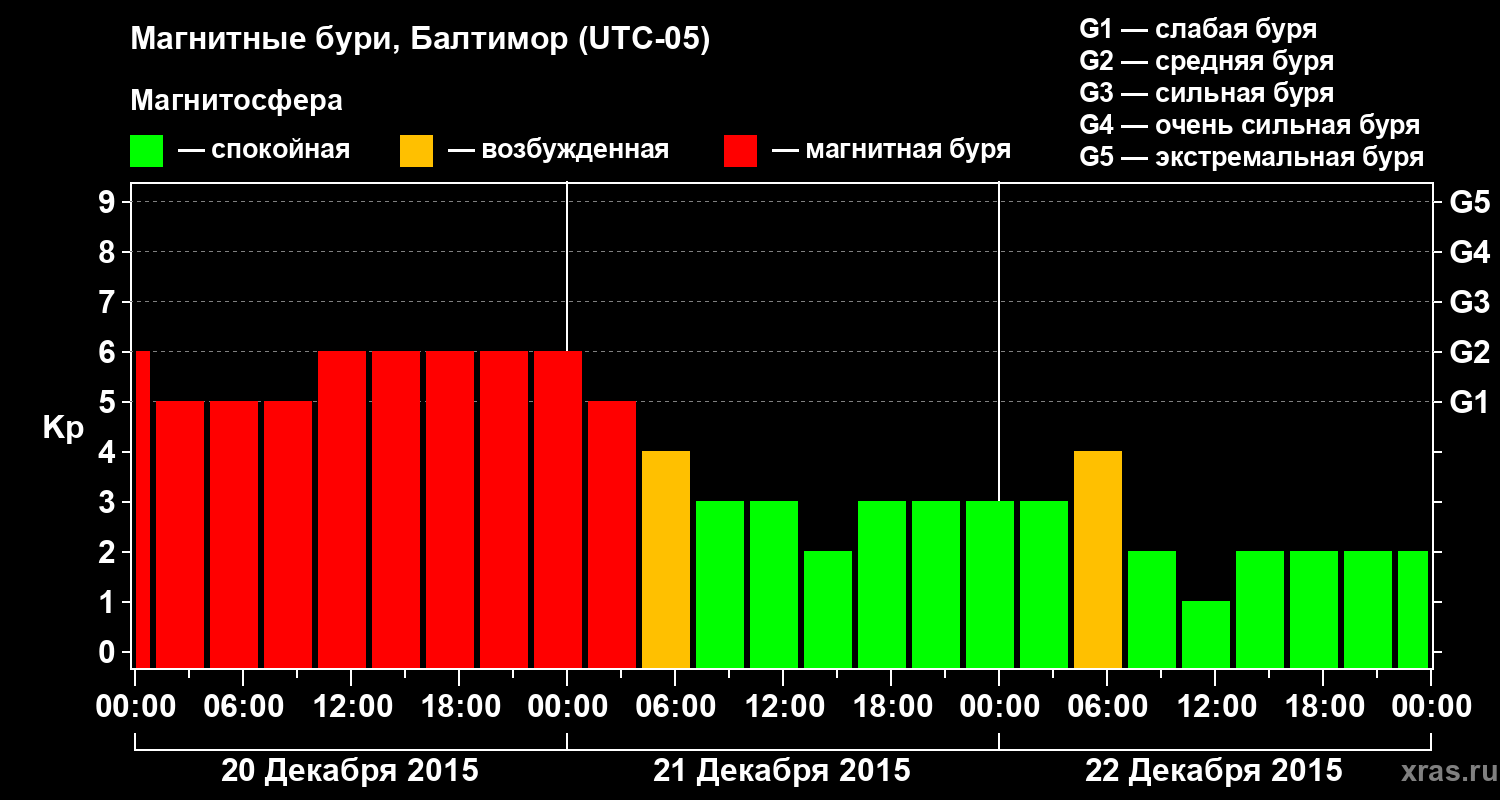Click the '— возбужденная' legend label

coord(558,150)
